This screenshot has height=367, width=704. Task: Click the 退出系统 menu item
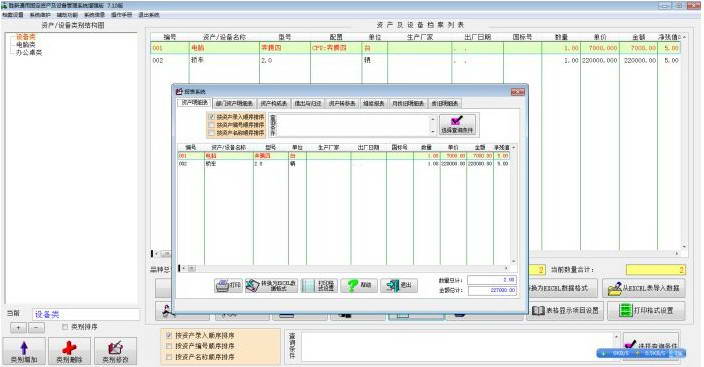pos(149,15)
